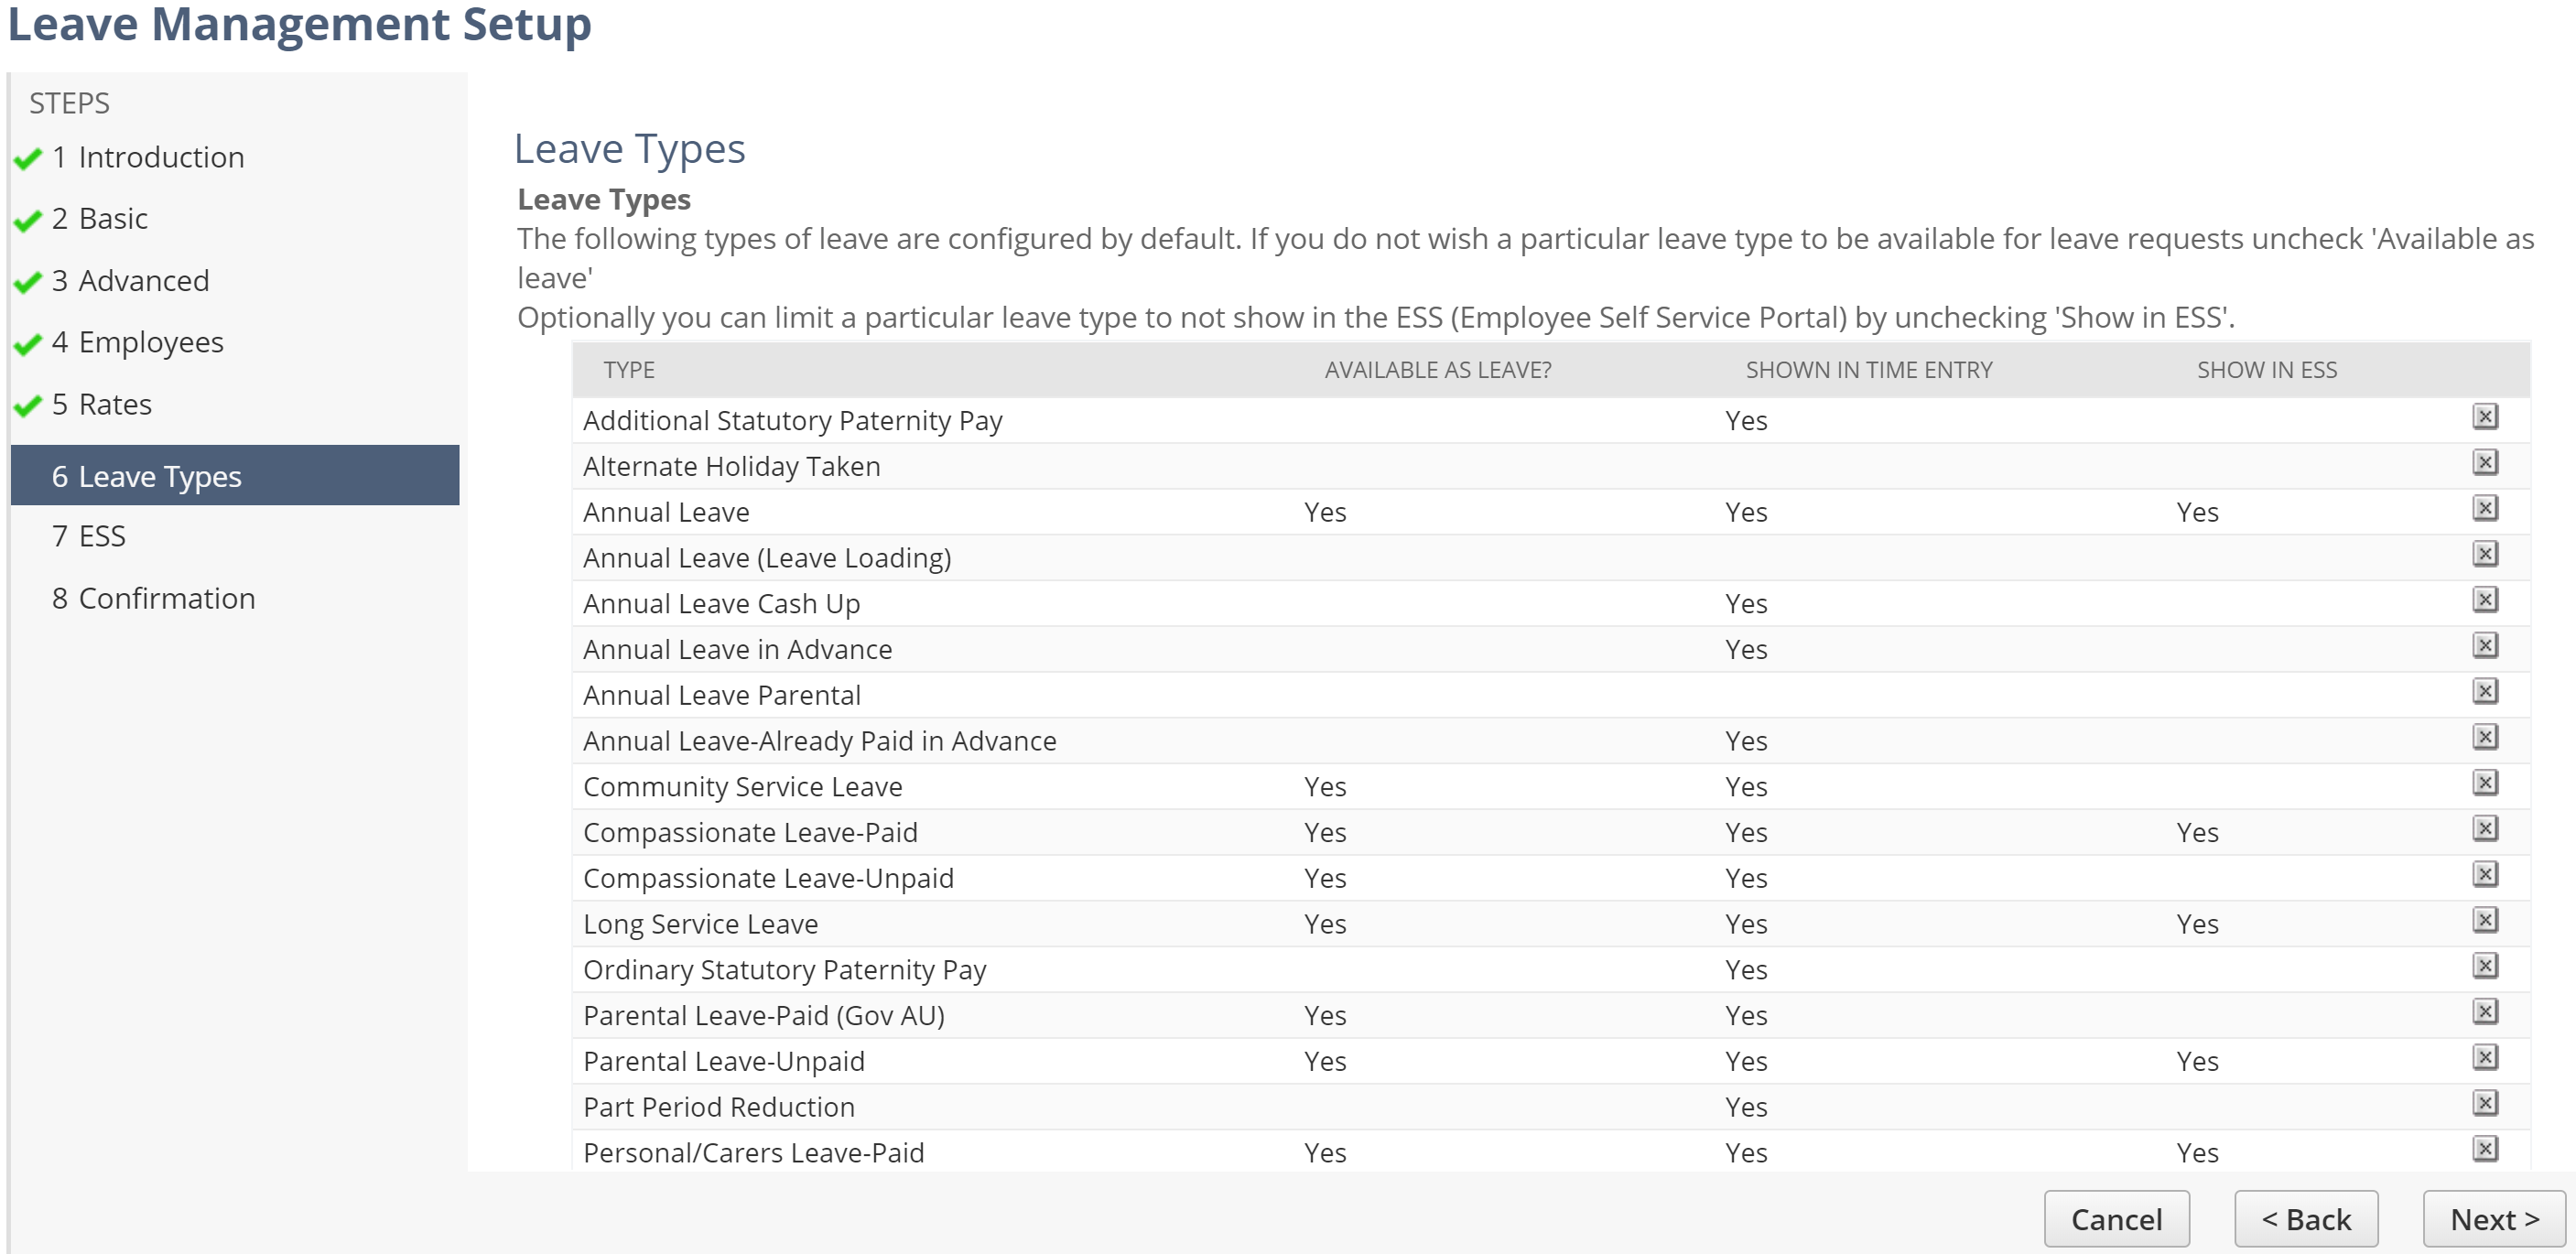Cancel the Leave Management Setup wizard
2576x1254 pixels.
coord(2116,1218)
